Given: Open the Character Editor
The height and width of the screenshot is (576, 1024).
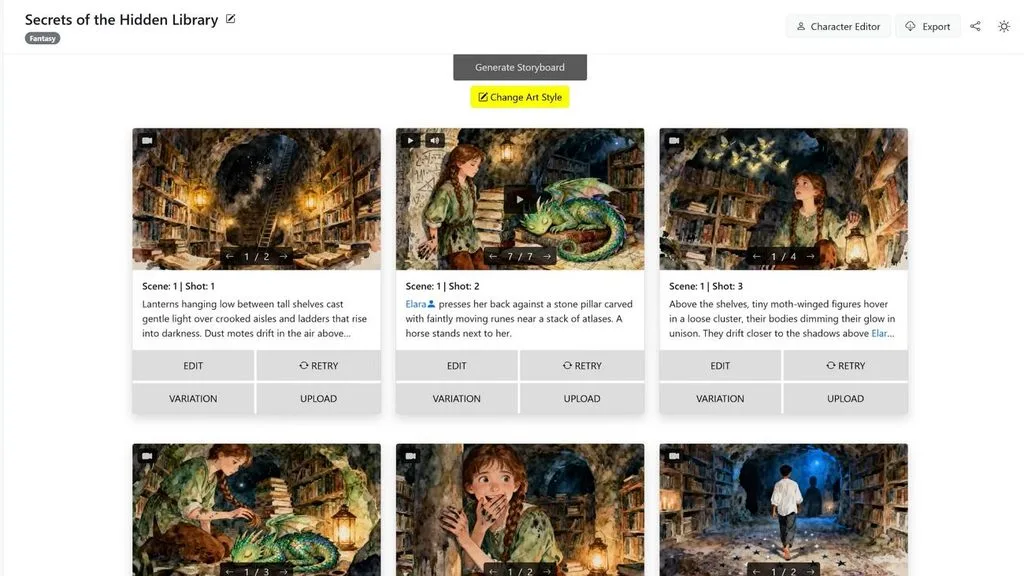Looking at the screenshot, I should pyautogui.click(x=838, y=27).
